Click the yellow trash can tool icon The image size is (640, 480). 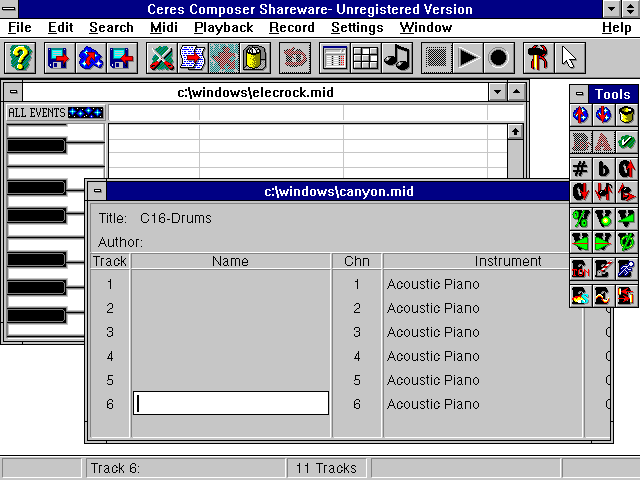(627, 115)
